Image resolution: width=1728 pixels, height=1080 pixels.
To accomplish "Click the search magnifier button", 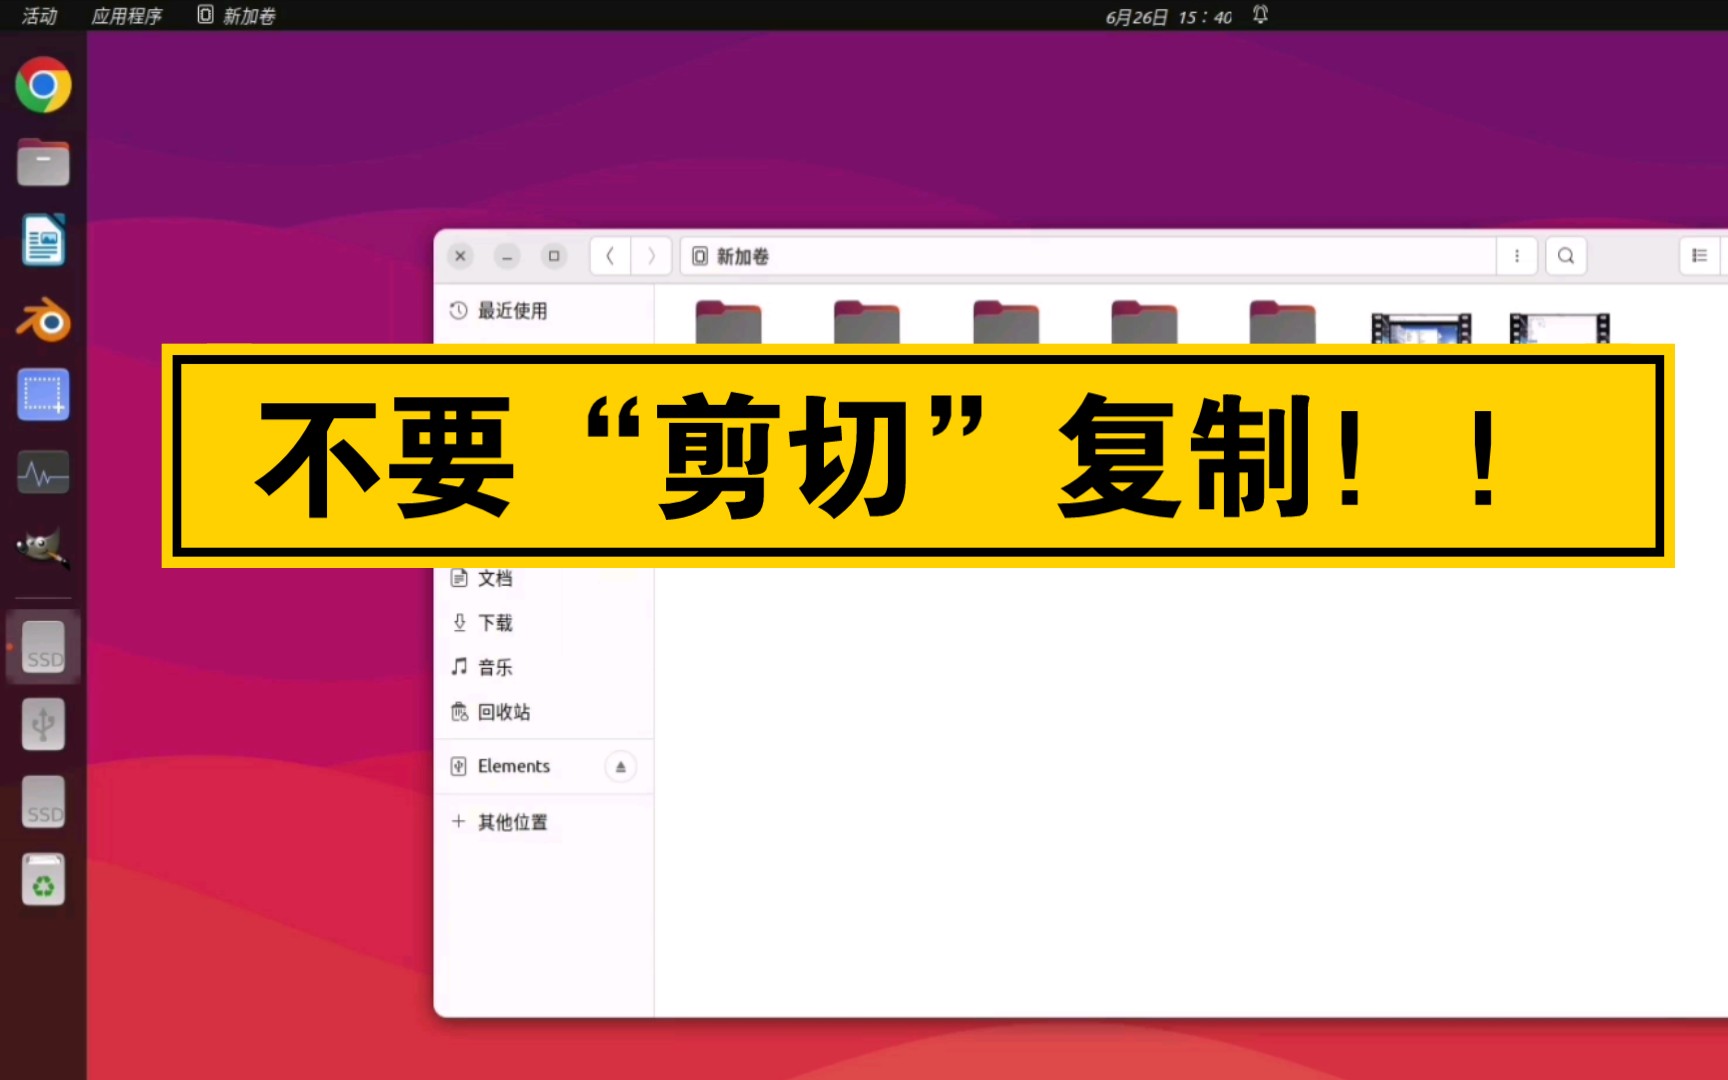I will click(x=1566, y=256).
